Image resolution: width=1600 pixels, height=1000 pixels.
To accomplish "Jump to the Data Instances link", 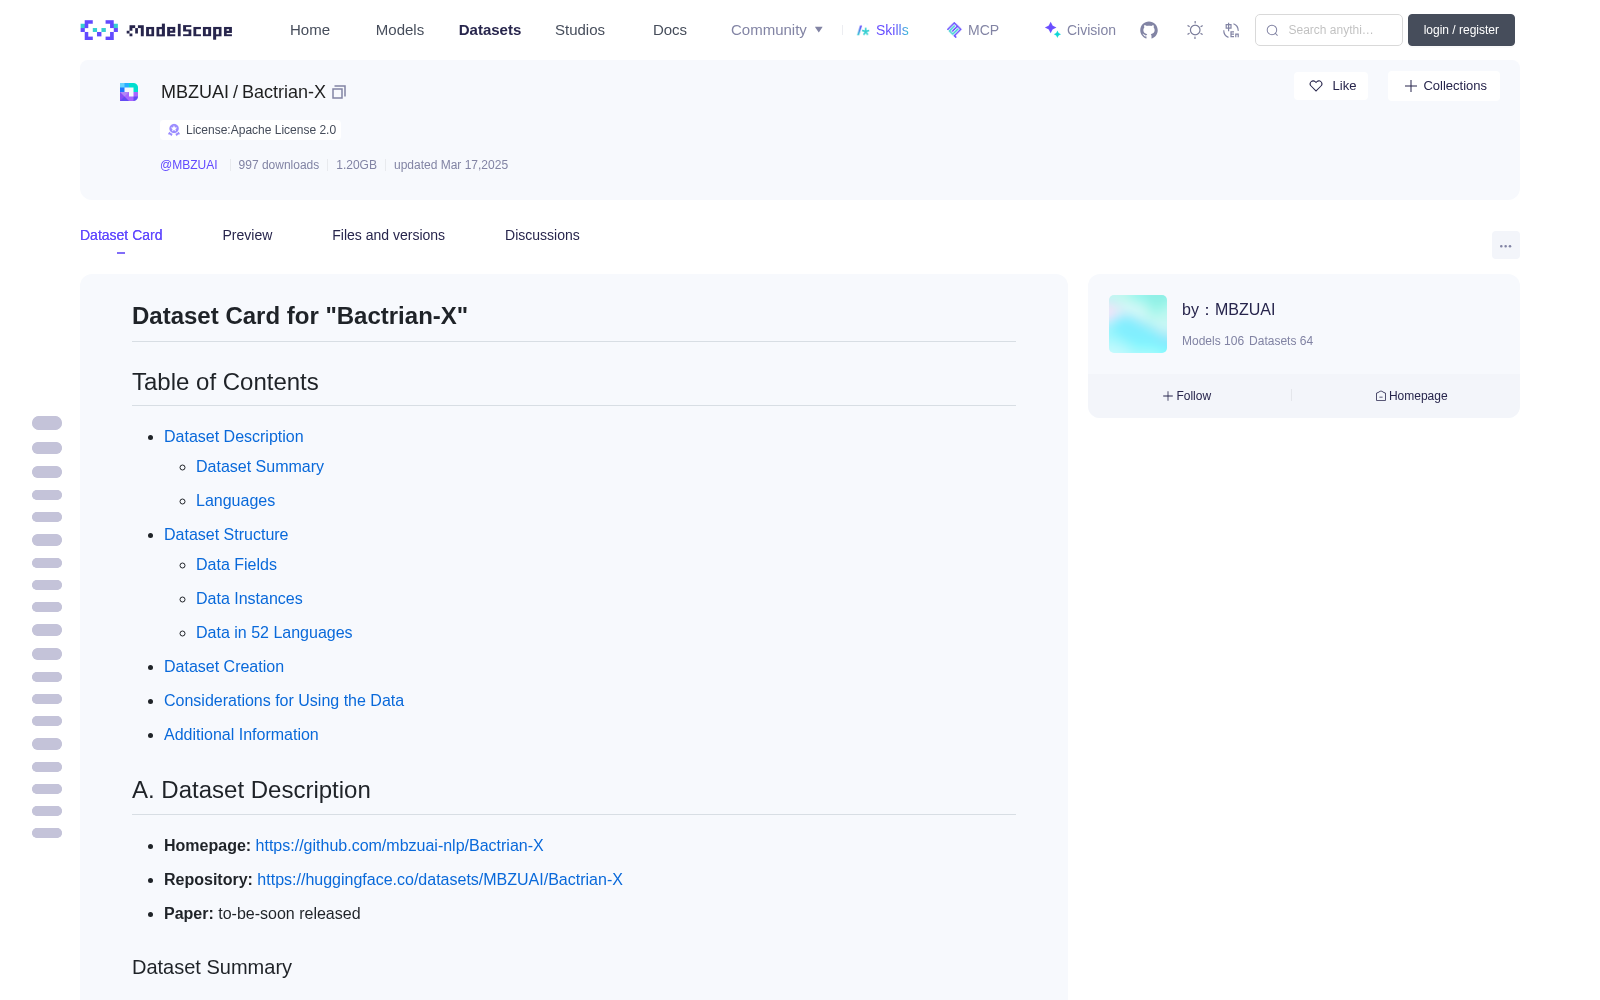I will [x=249, y=598].
